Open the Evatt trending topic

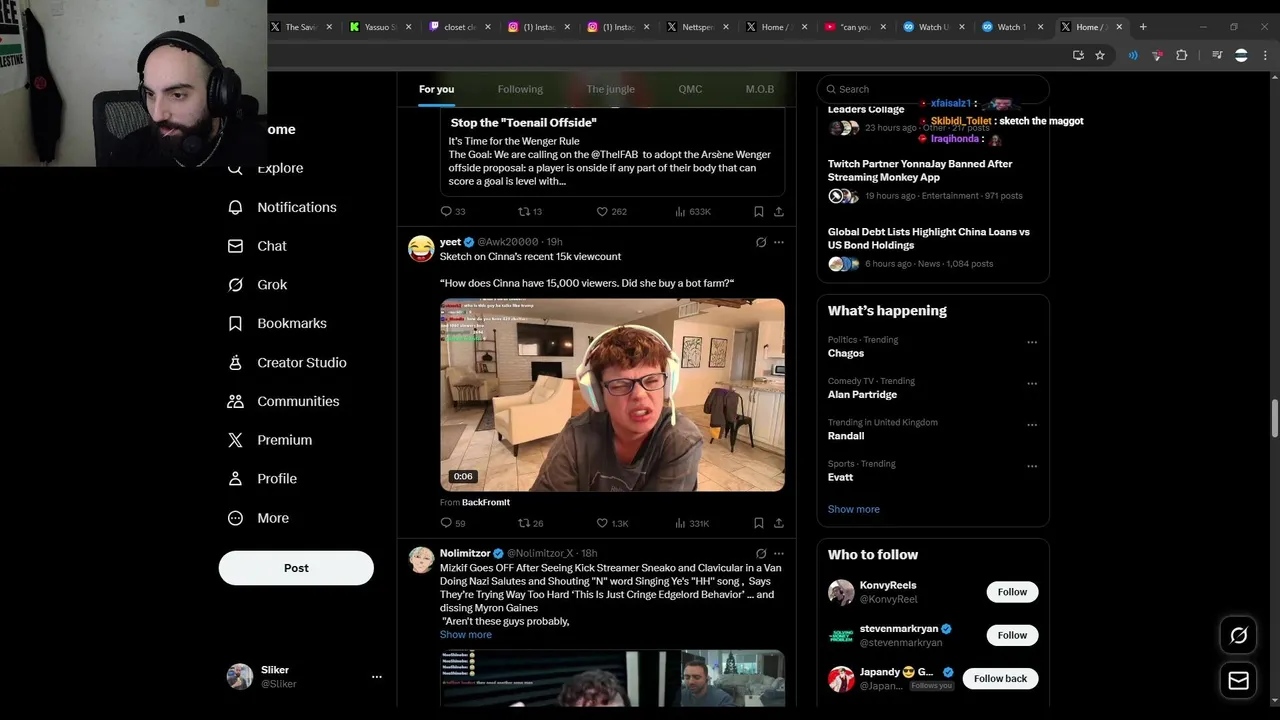point(840,477)
